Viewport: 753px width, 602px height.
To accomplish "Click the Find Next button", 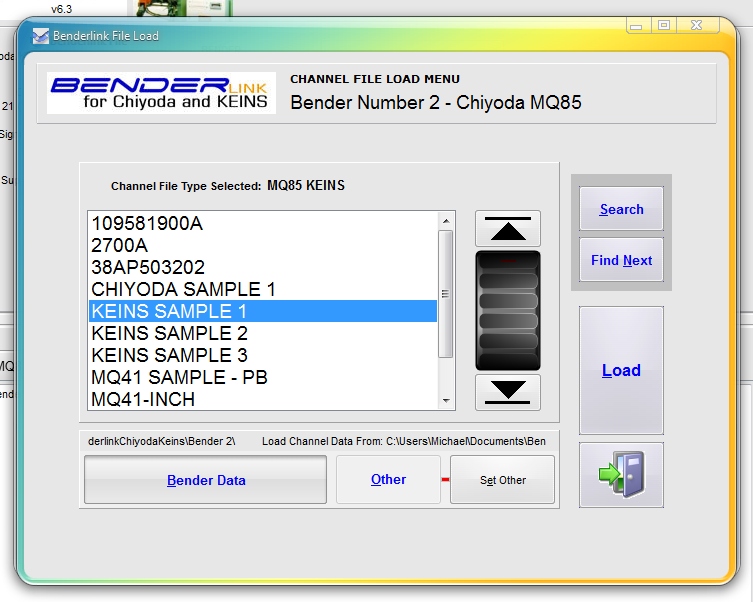I will (x=621, y=260).
